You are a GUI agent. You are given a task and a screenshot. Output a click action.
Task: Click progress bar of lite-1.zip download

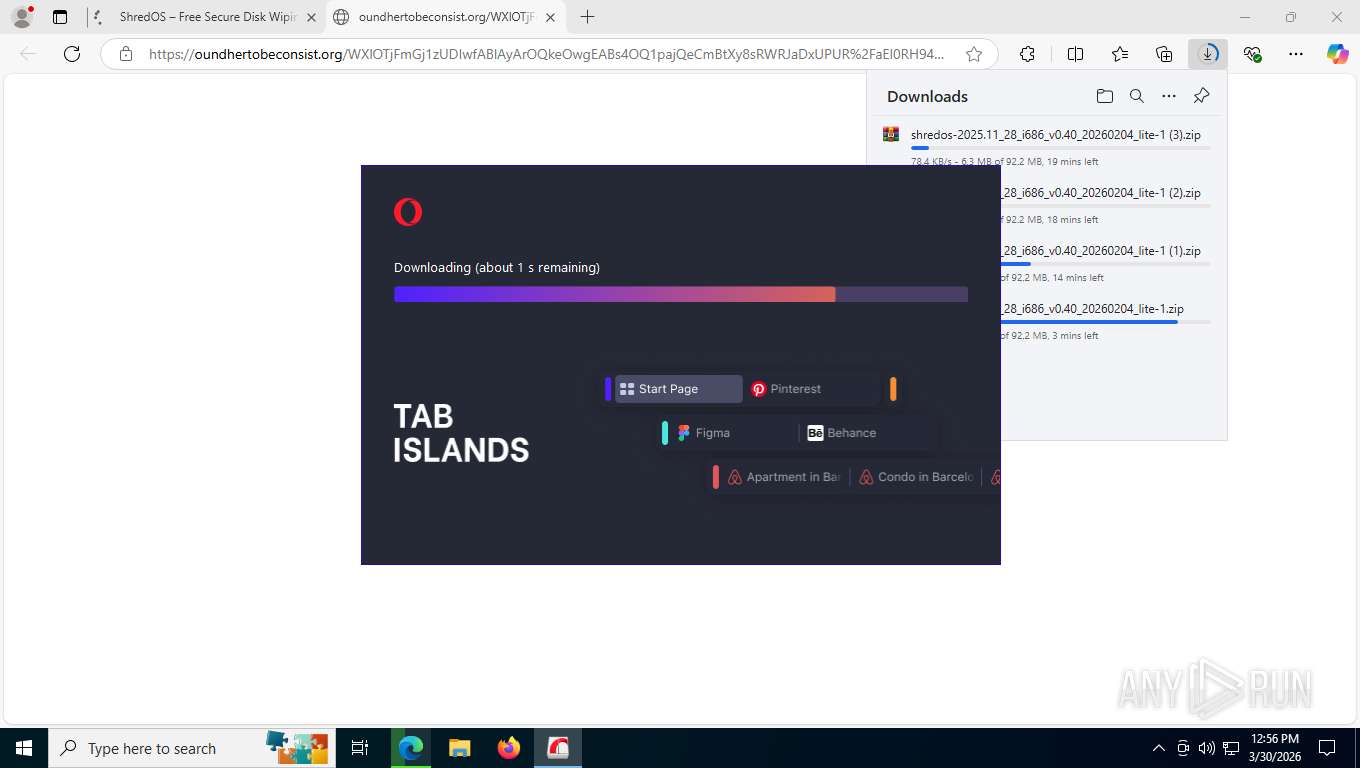pos(1105,322)
